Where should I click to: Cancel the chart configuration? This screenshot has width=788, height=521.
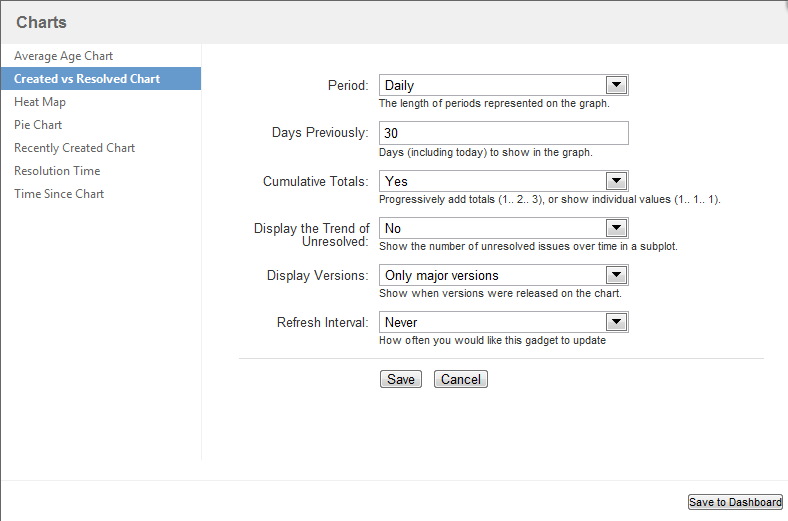tap(460, 379)
